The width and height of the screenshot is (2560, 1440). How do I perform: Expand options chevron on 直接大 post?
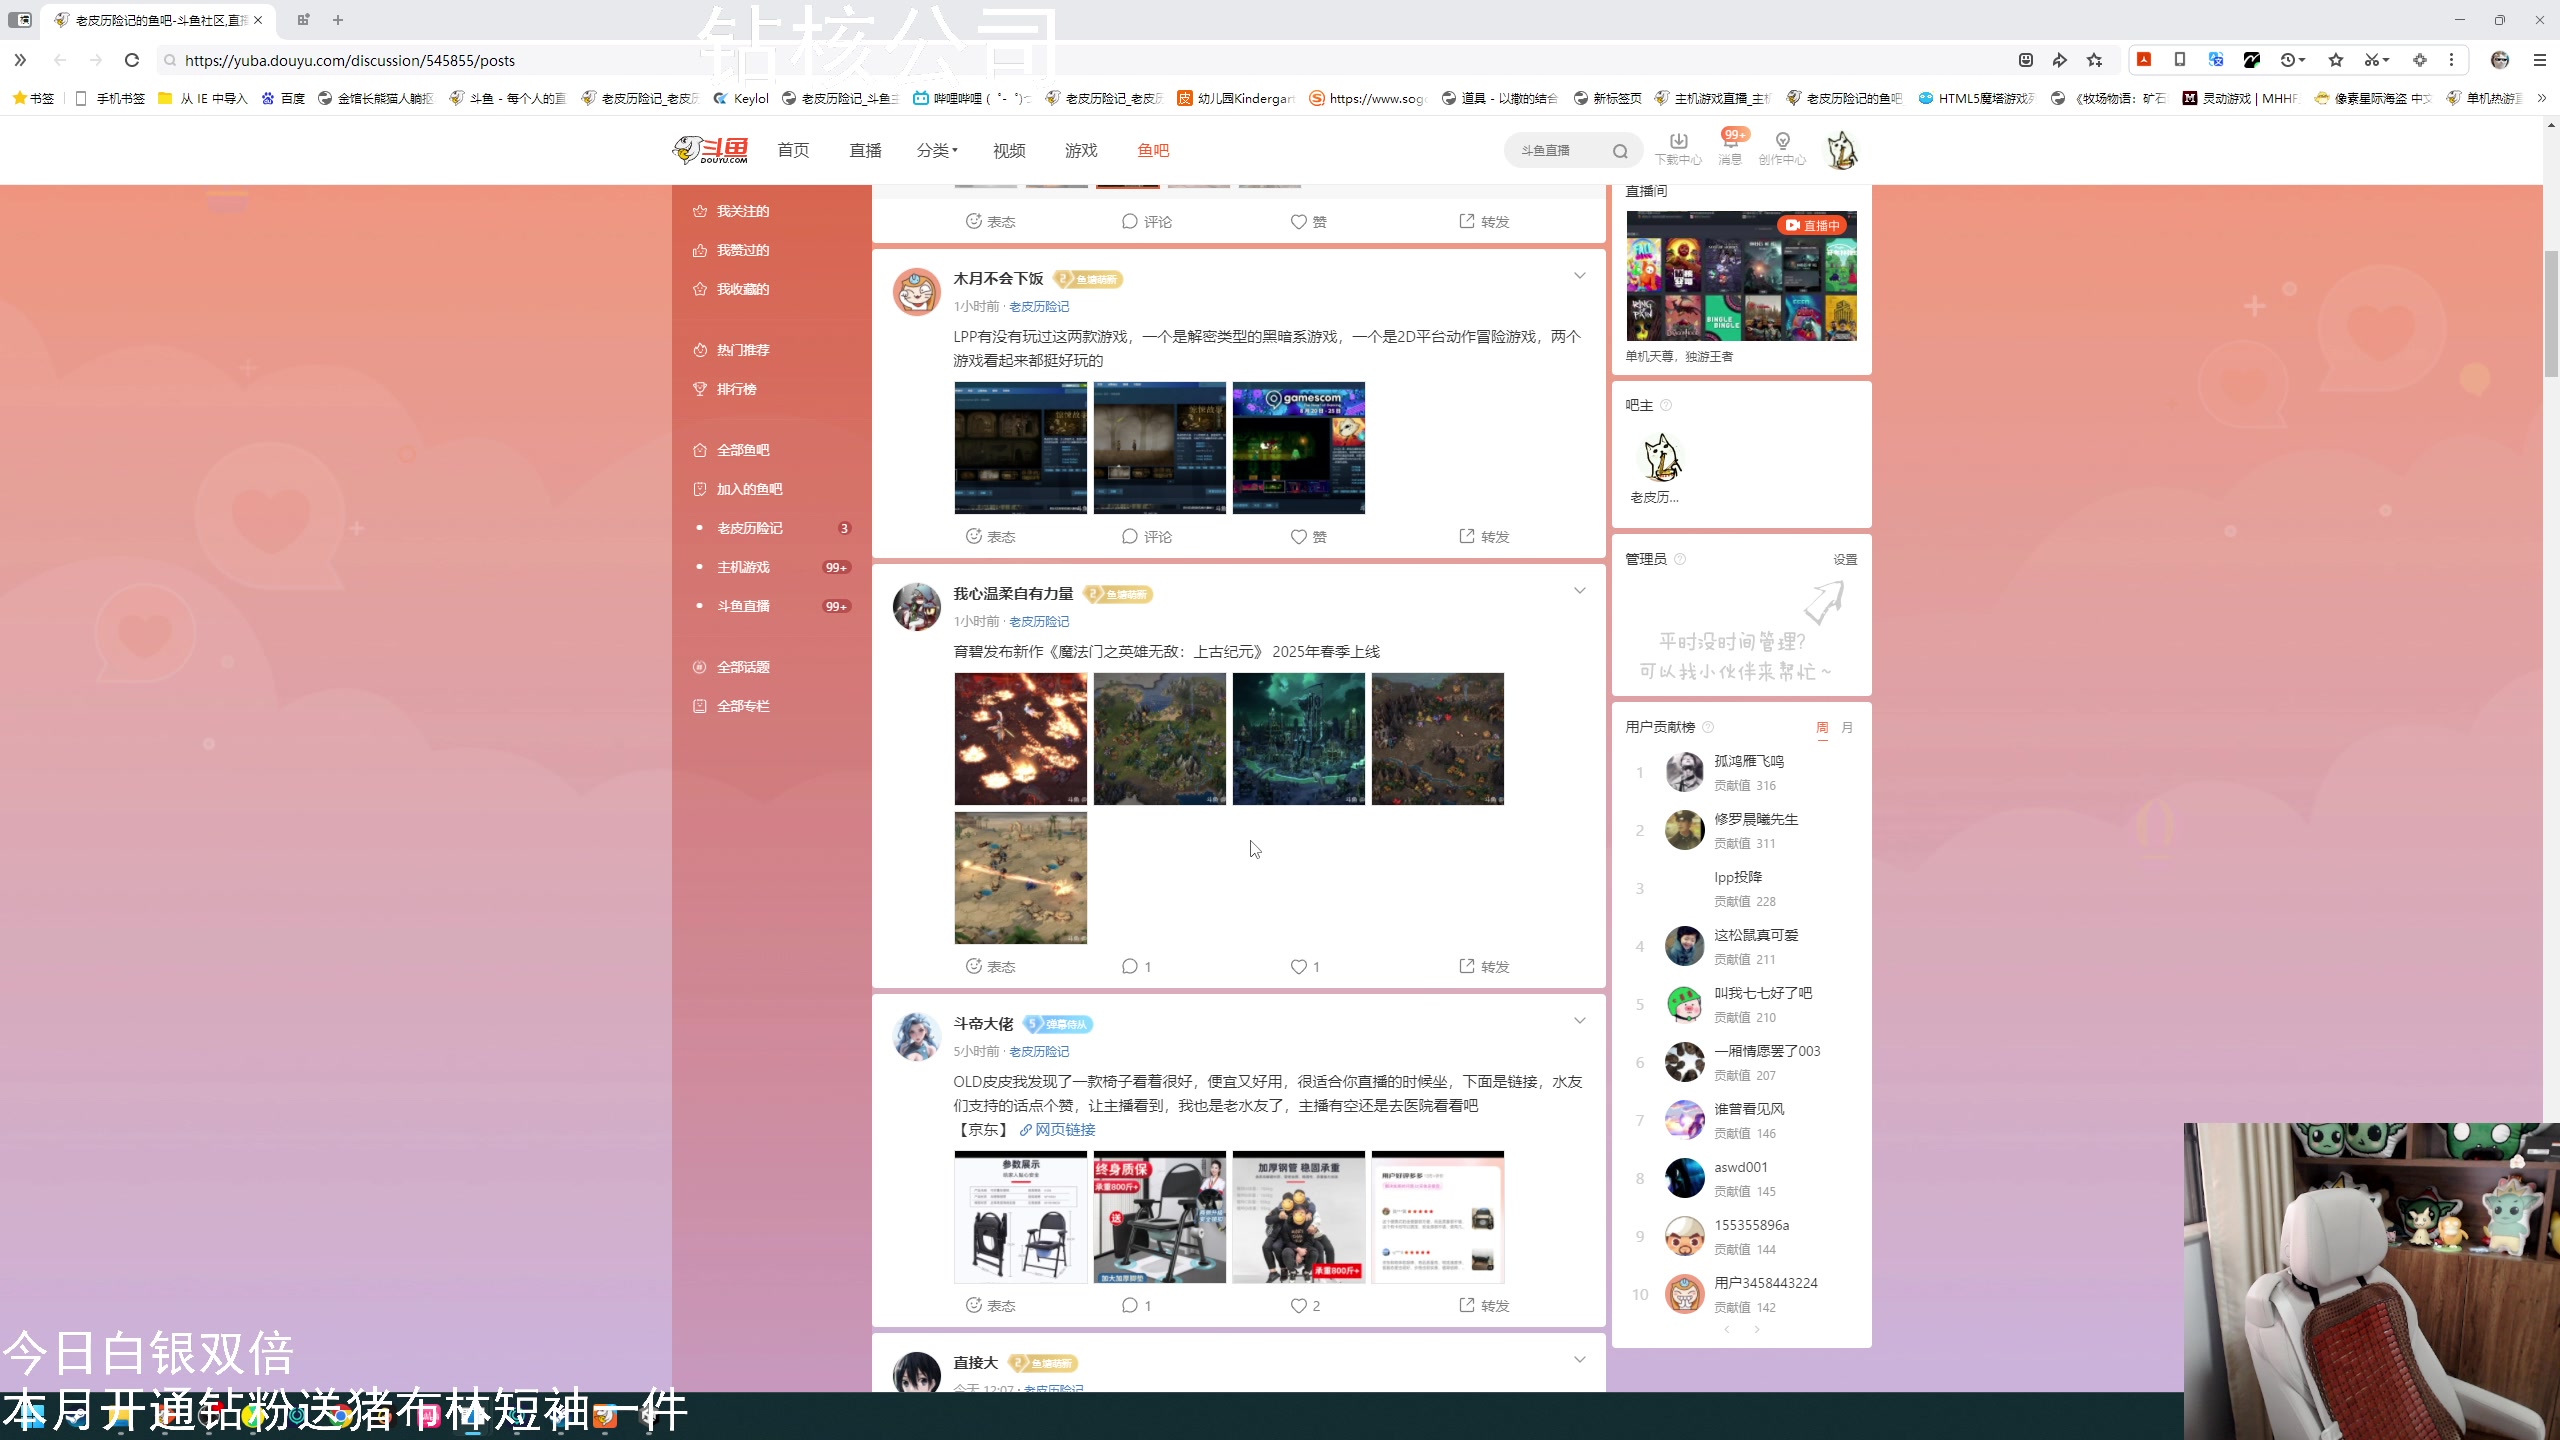(x=1579, y=1360)
